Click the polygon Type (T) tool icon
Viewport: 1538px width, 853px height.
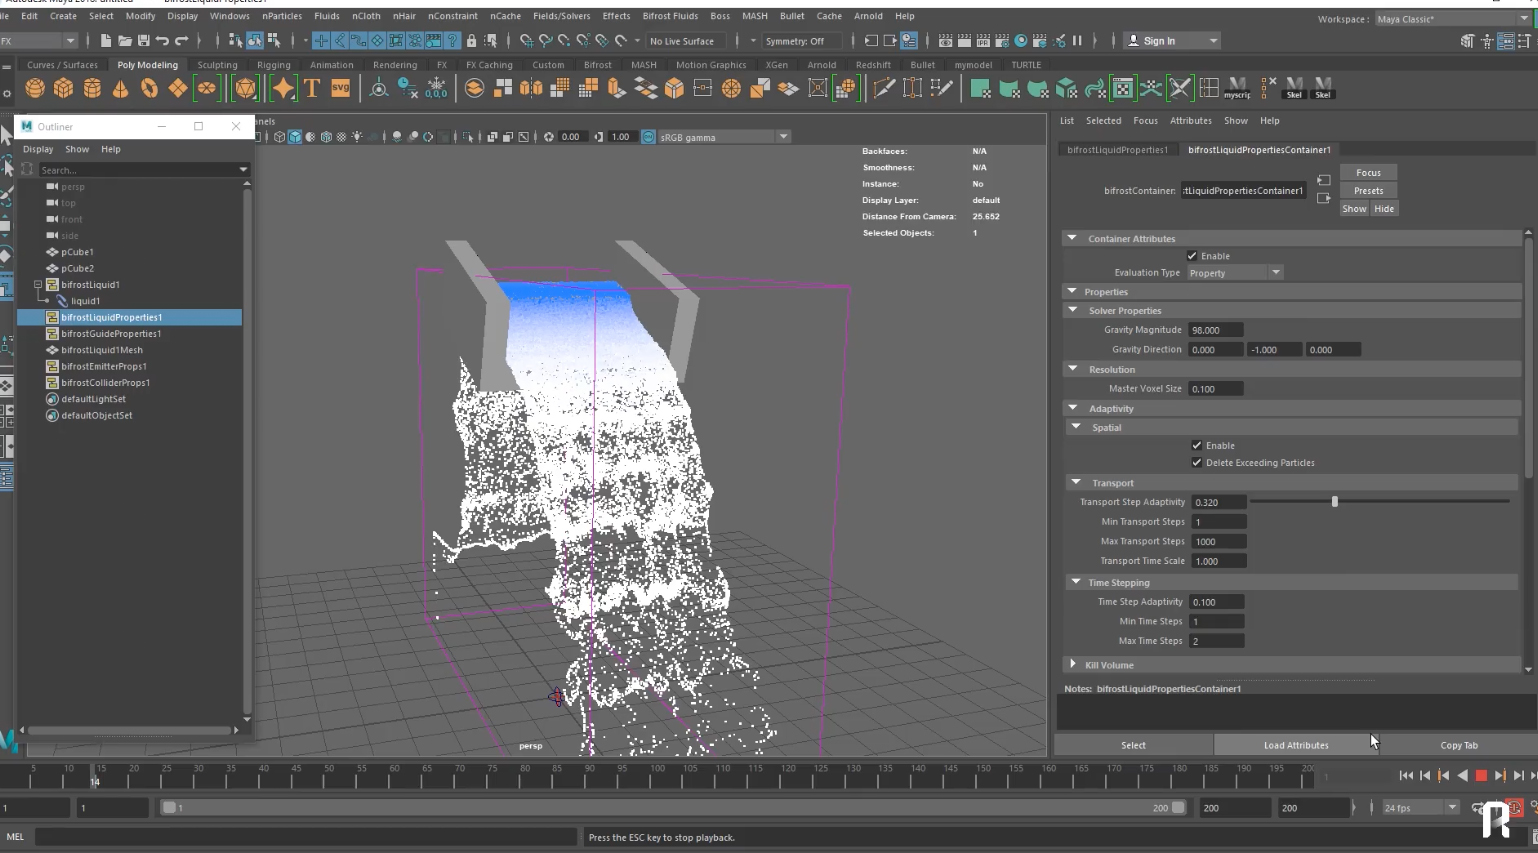(312, 89)
